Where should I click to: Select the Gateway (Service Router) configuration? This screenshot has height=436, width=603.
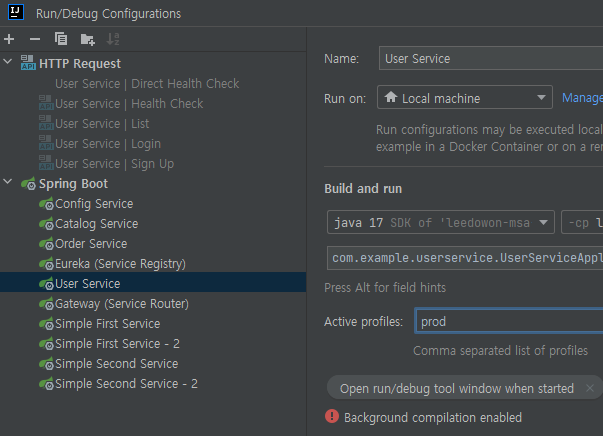point(153,303)
